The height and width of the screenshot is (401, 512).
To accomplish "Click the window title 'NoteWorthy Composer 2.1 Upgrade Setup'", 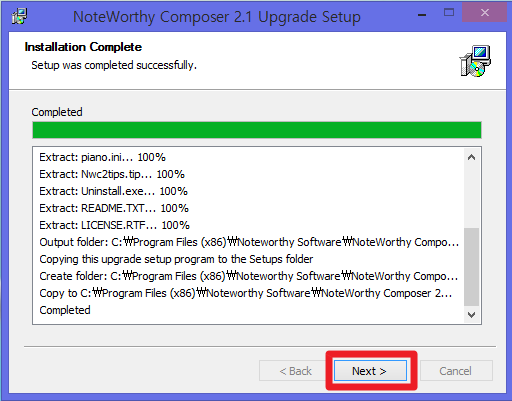I will pos(217,17).
